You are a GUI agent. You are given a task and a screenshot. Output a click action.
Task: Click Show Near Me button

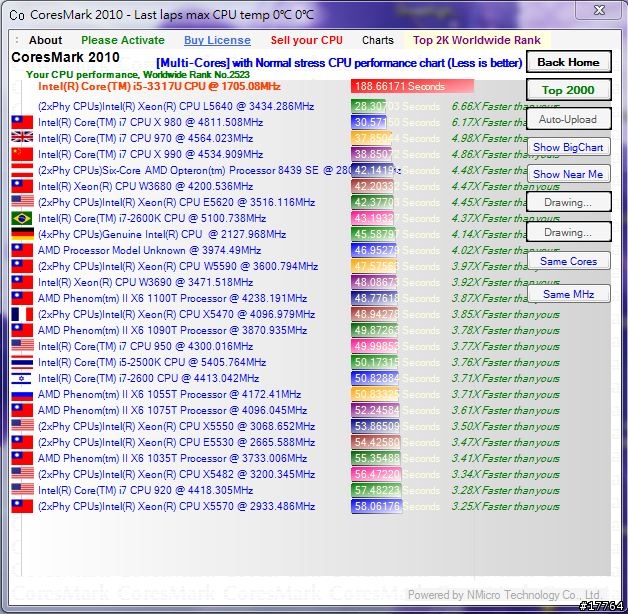568,174
